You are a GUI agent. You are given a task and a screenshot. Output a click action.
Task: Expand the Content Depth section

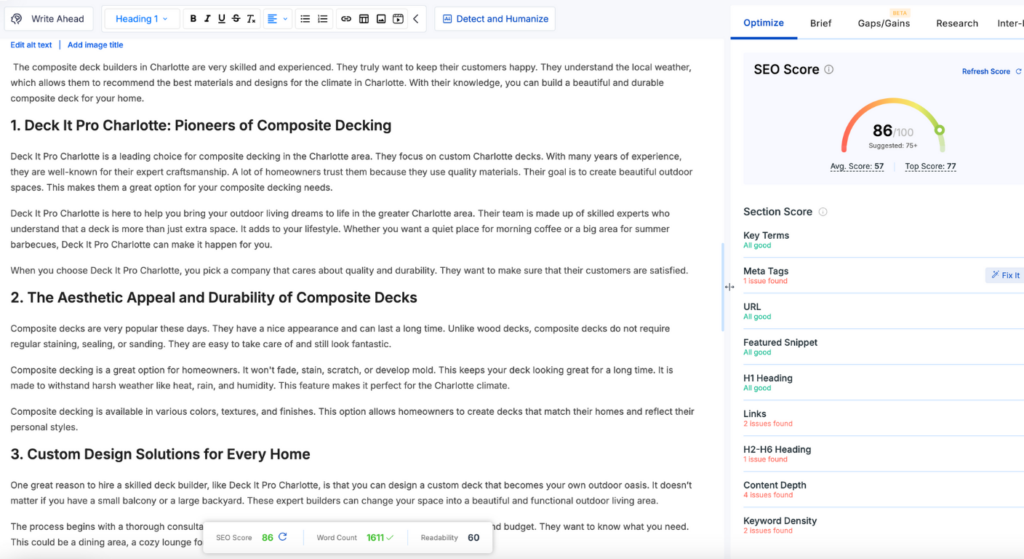[x=883, y=490]
